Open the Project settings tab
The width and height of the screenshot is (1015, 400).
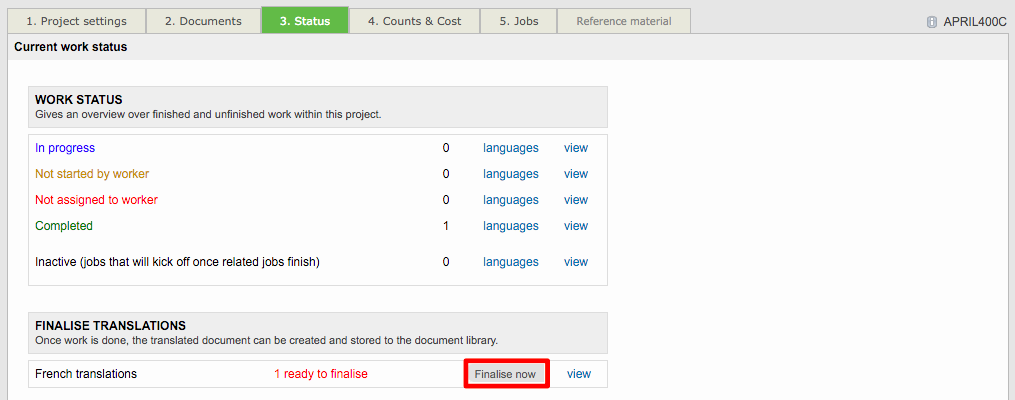coord(76,21)
